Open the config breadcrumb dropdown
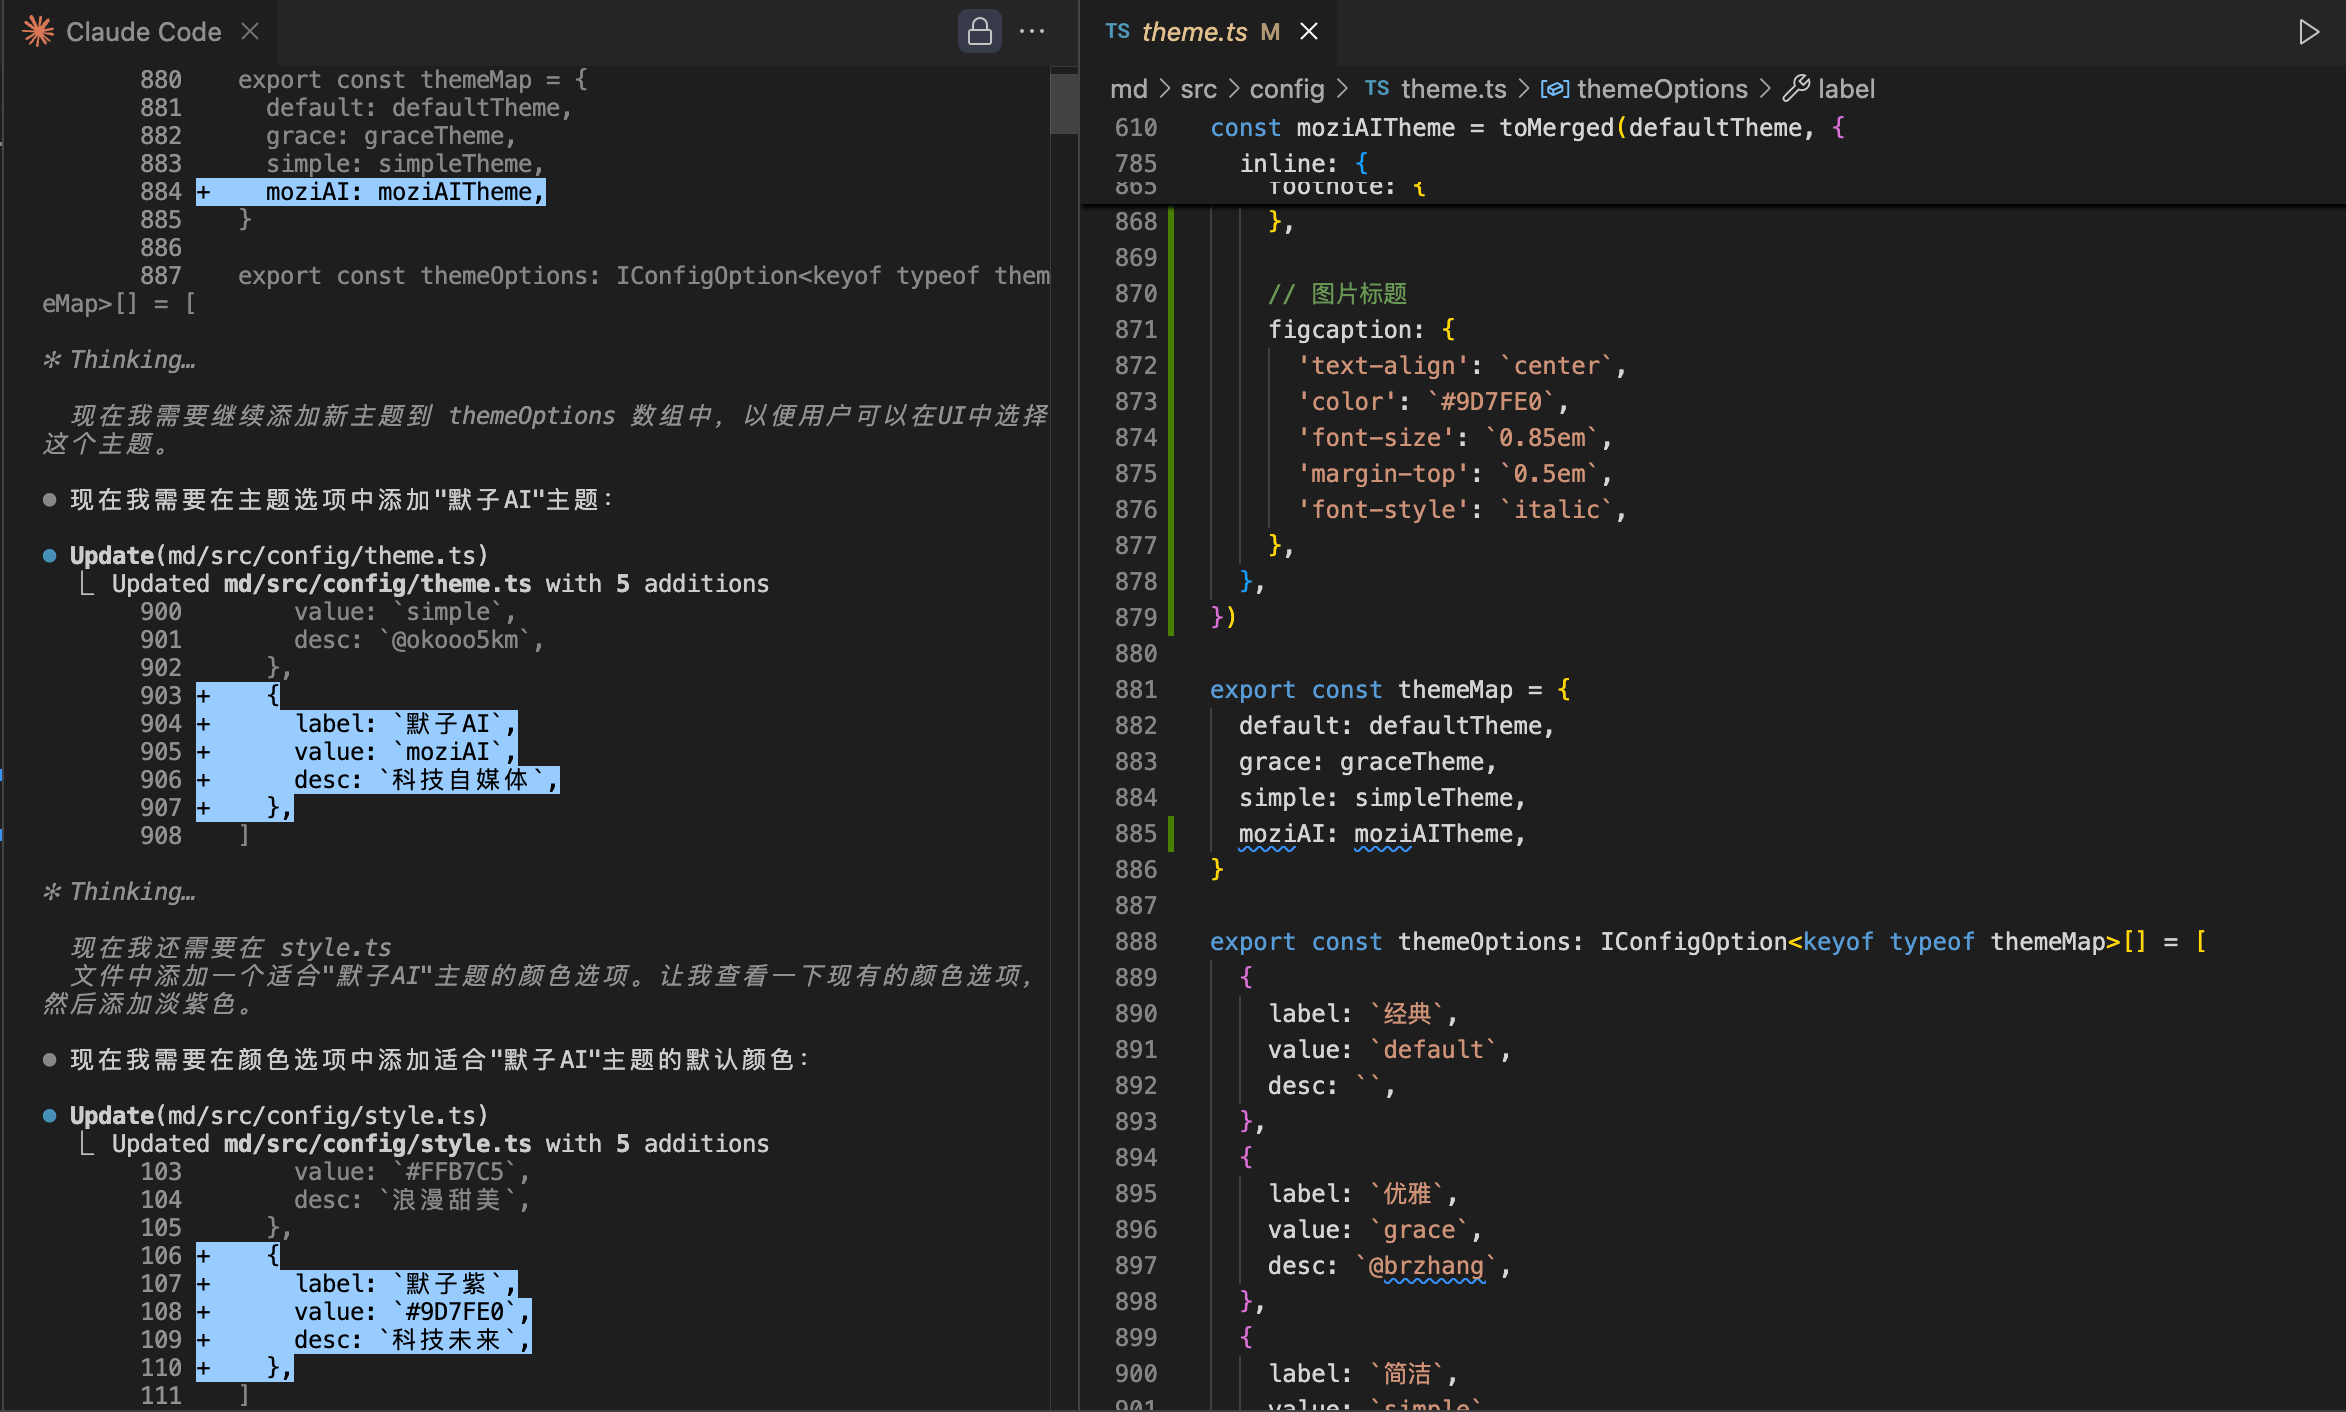2346x1412 pixels. [x=1286, y=89]
